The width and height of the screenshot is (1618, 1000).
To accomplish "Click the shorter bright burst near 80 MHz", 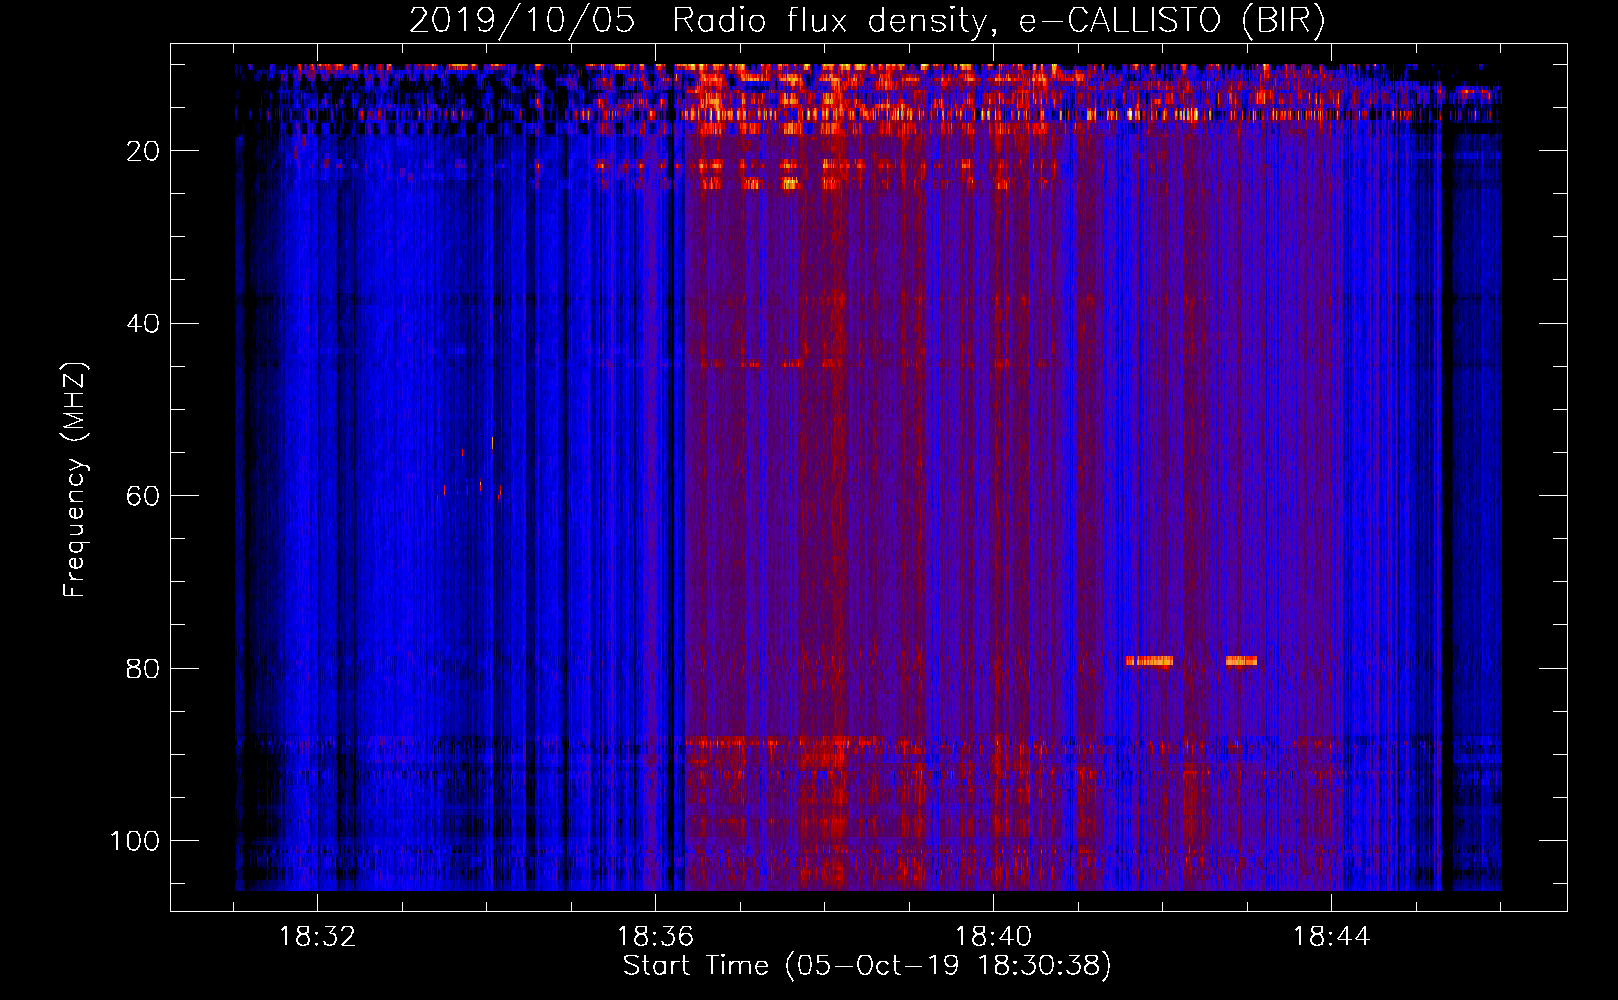I will [x=1241, y=661].
